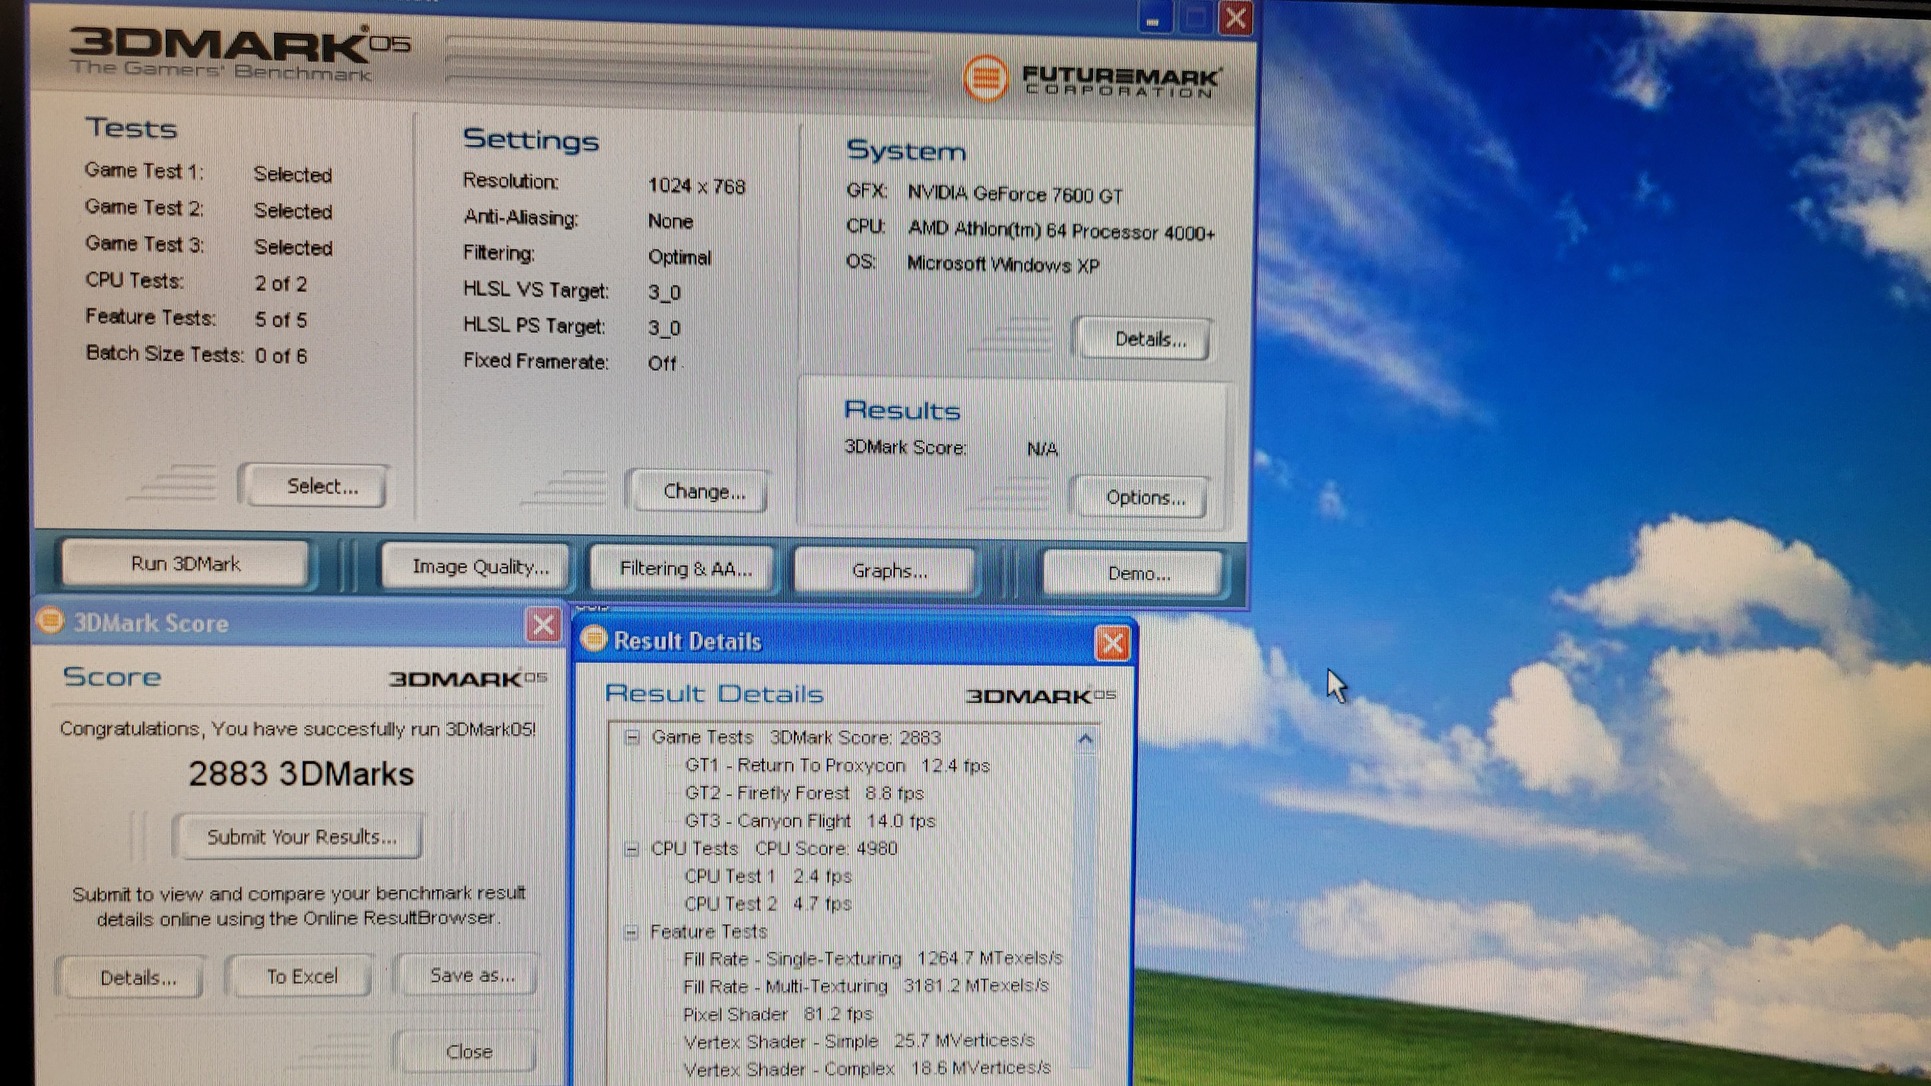Collapse the Feature Tests tree node
The width and height of the screenshot is (1931, 1086).
click(x=631, y=932)
